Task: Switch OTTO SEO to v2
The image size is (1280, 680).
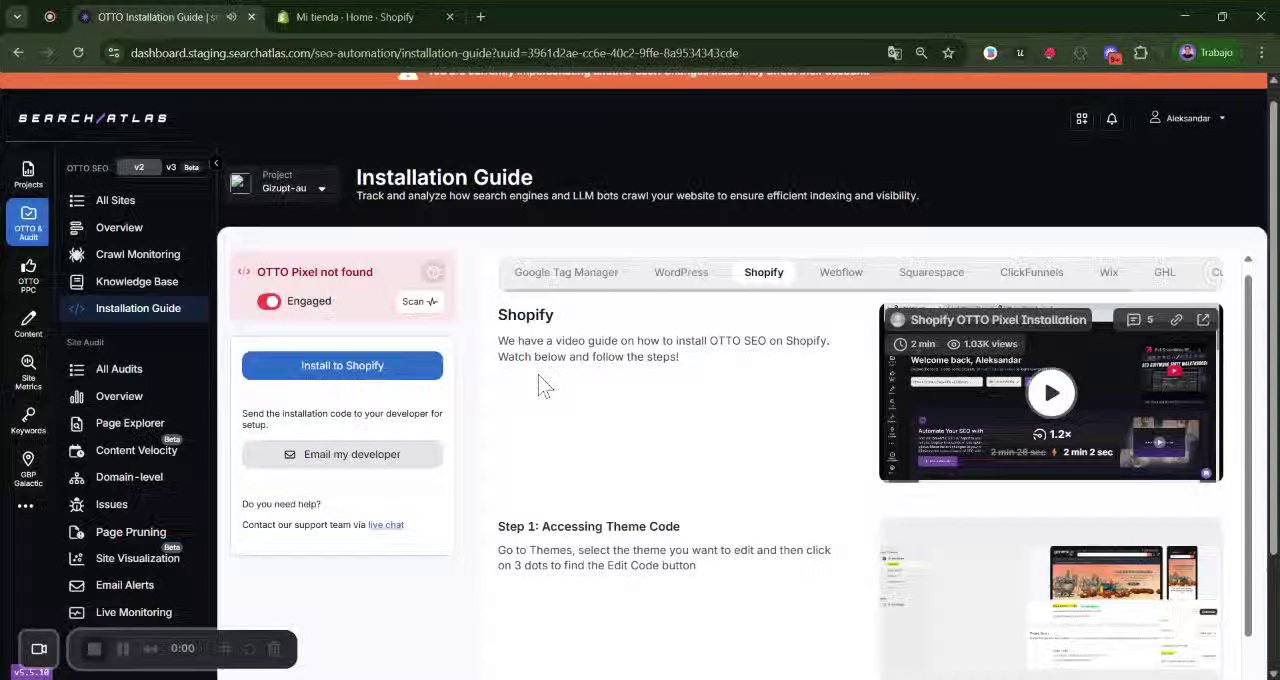Action: [x=139, y=167]
